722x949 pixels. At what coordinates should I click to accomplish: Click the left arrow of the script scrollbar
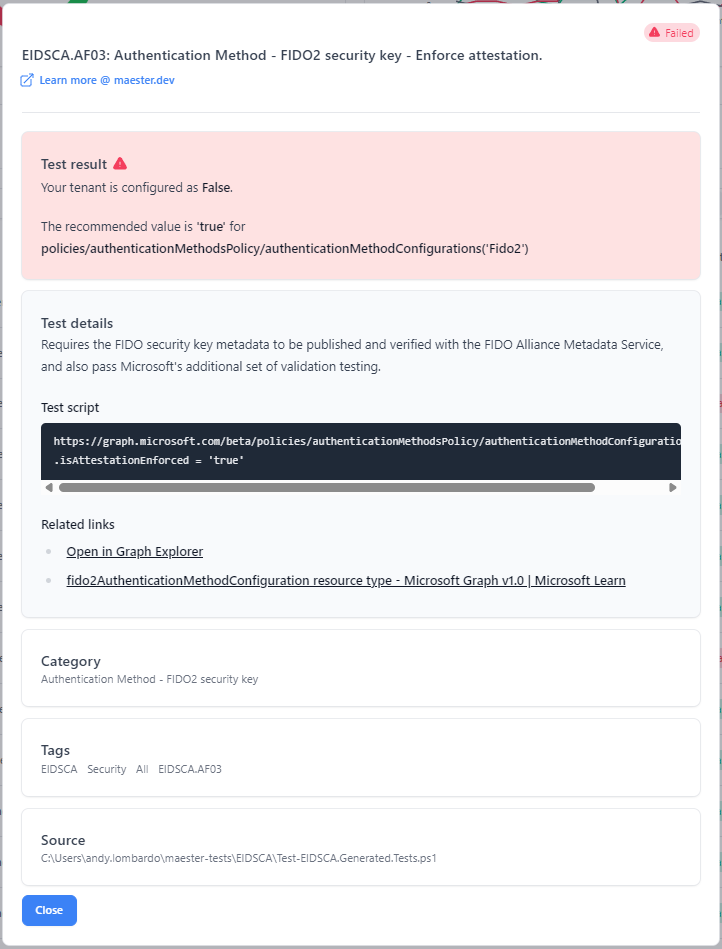point(48,487)
